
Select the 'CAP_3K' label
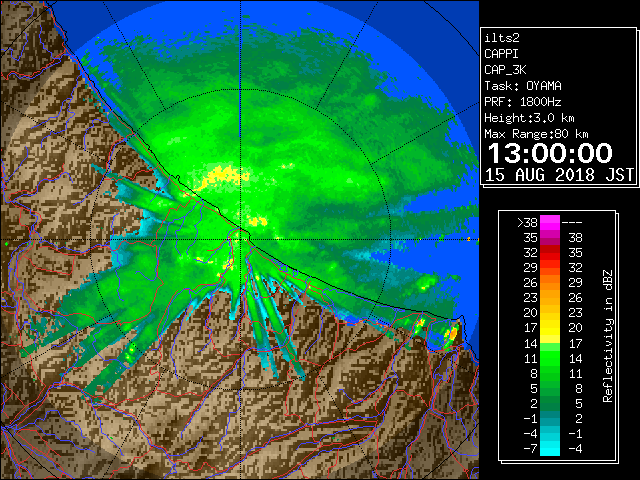coord(505,70)
